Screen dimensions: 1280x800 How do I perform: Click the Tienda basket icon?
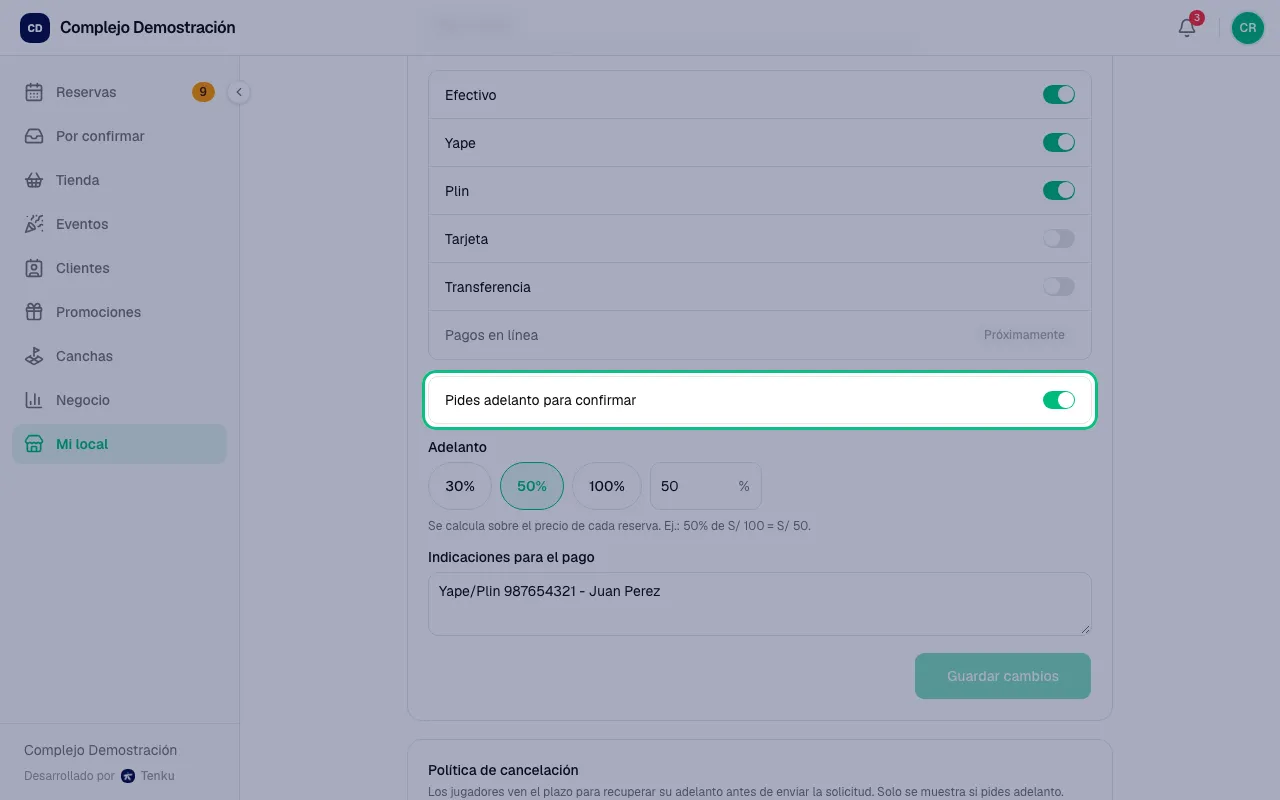pos(34,180)
